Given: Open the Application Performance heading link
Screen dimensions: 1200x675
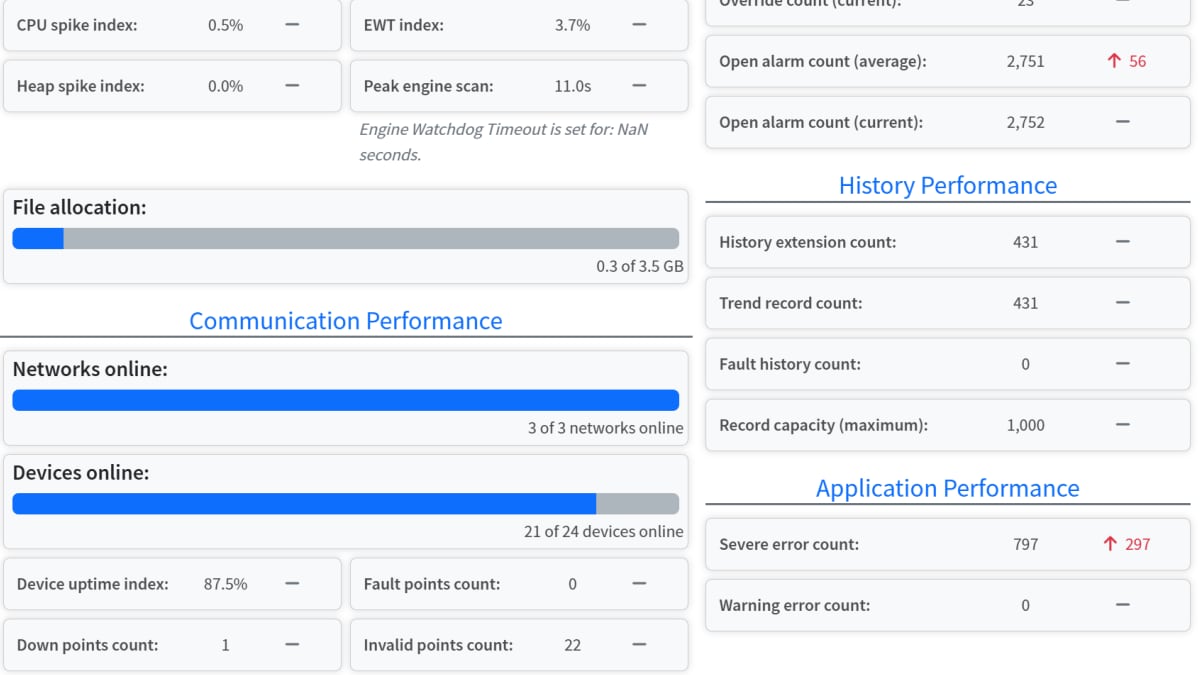Looking at the screenshot, I should coord(947,488).
